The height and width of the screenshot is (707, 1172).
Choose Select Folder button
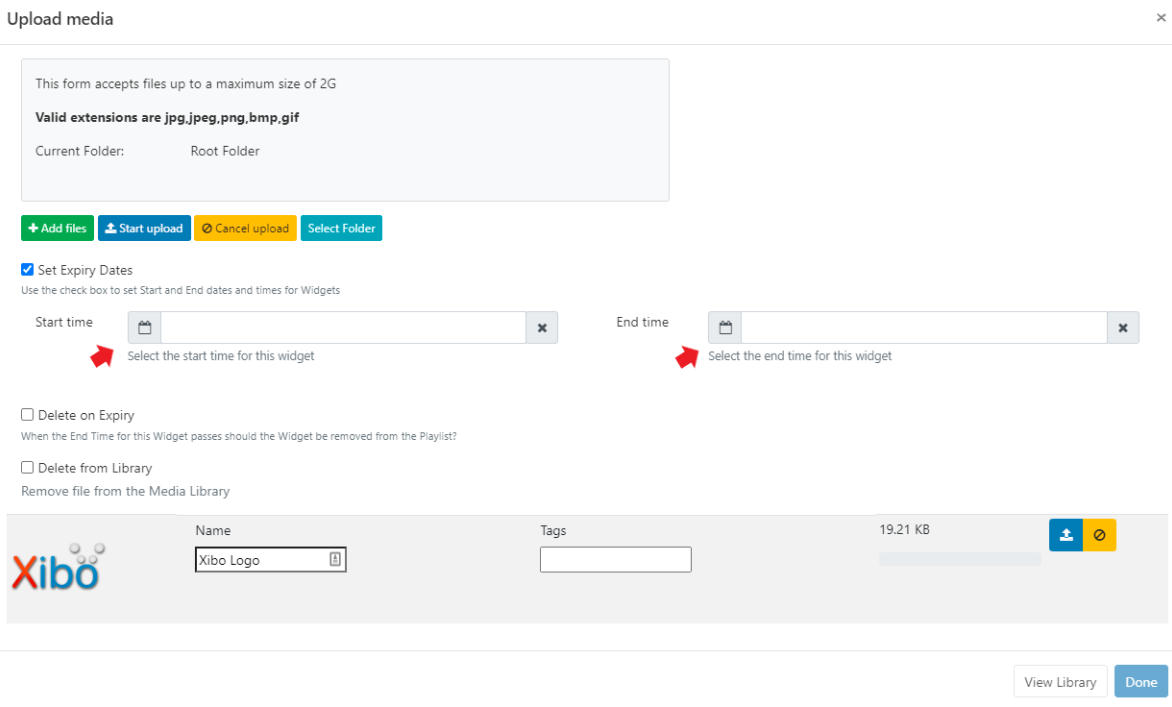click(341, 229)
